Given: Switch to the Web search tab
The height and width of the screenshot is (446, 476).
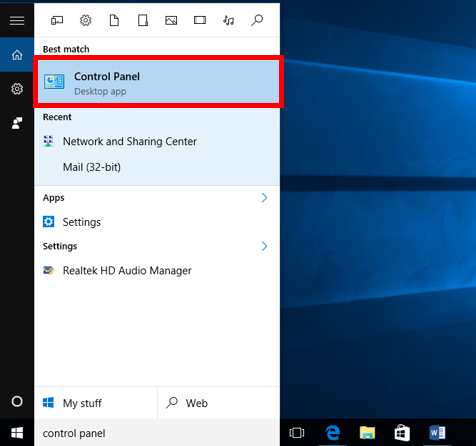Looking at the screenshot, I should click(x=219, y=403).
